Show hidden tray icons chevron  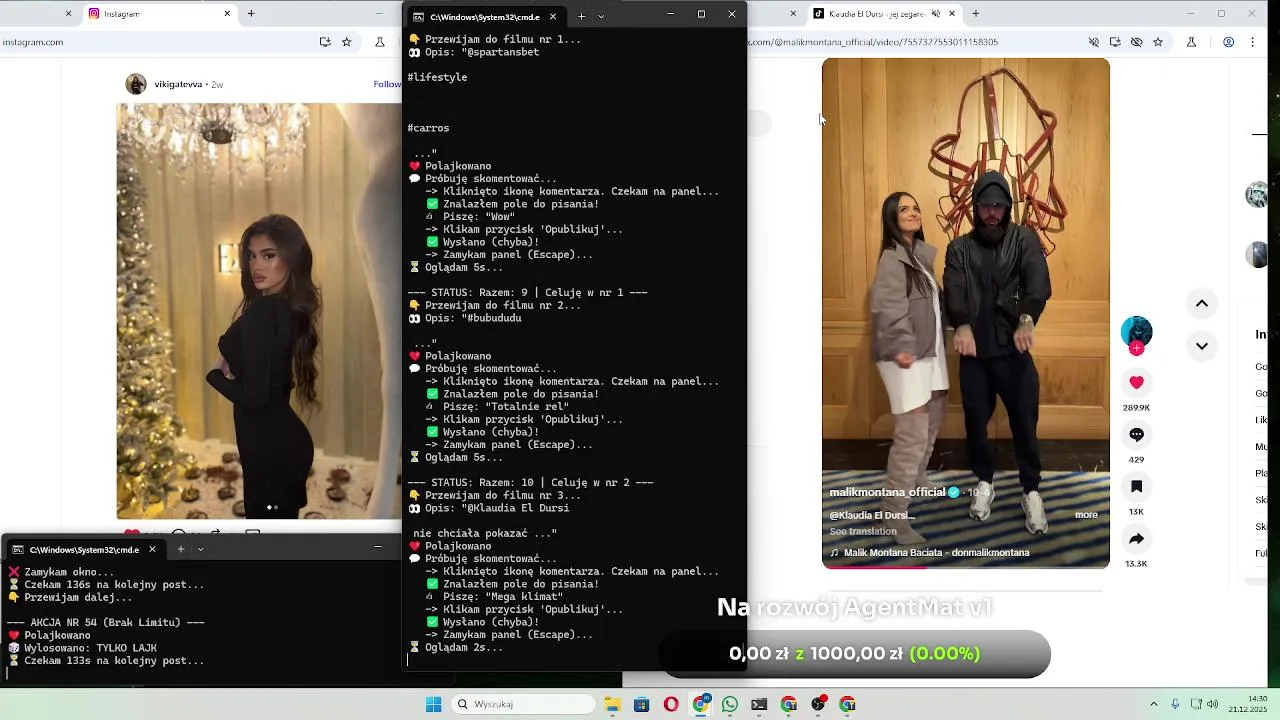coord(1153,704)
